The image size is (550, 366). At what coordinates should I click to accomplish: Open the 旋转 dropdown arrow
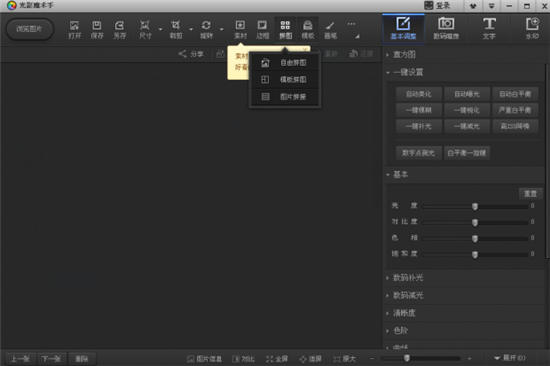click(222, 29)
